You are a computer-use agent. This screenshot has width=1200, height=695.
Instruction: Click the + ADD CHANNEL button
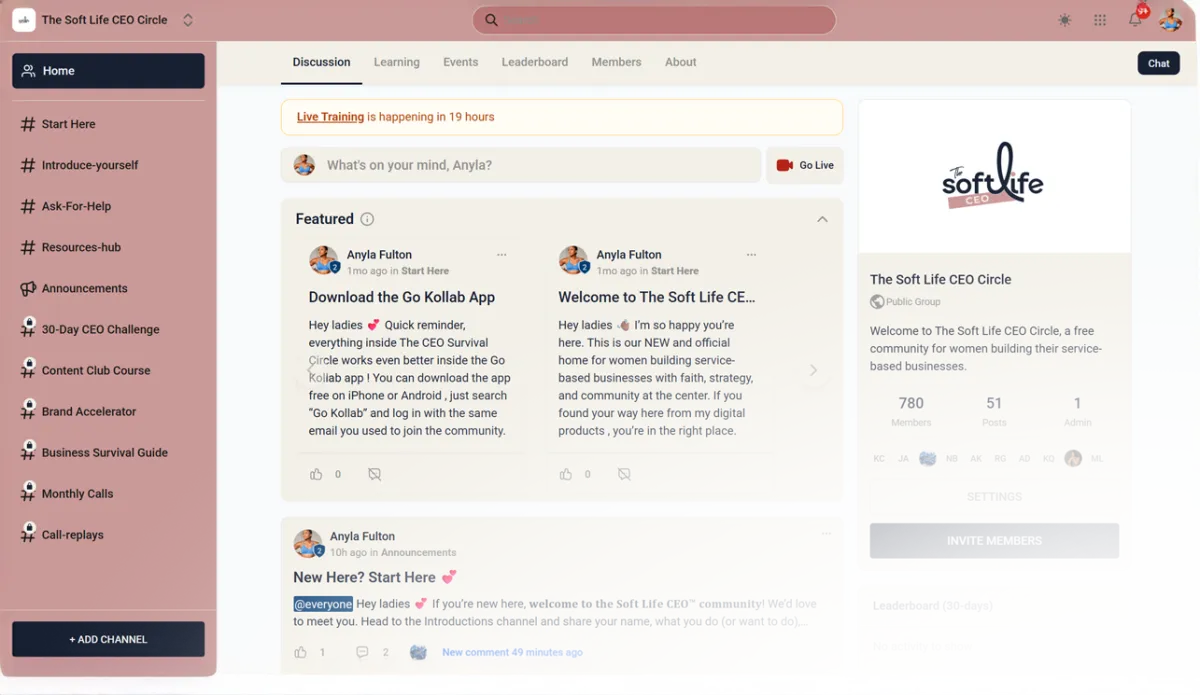click(108, 639)
